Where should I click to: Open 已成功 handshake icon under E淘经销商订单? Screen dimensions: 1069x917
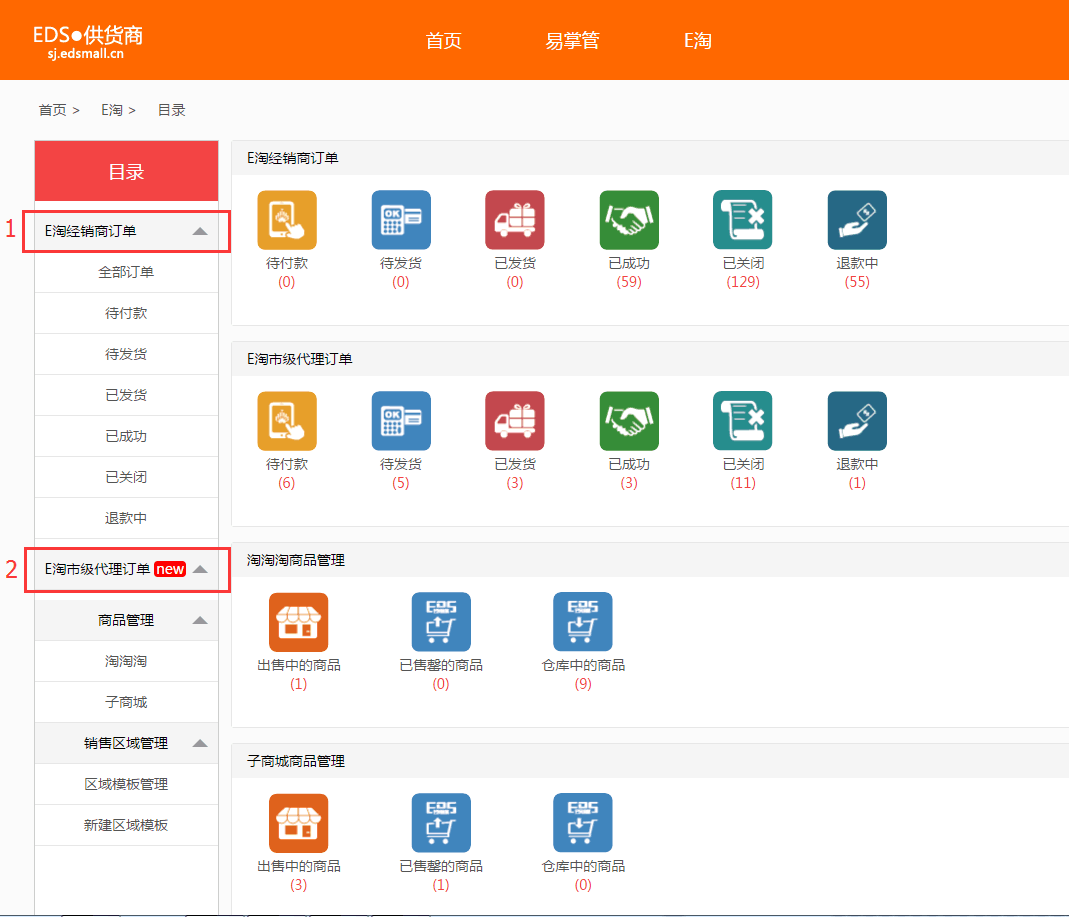click(629, 220)
